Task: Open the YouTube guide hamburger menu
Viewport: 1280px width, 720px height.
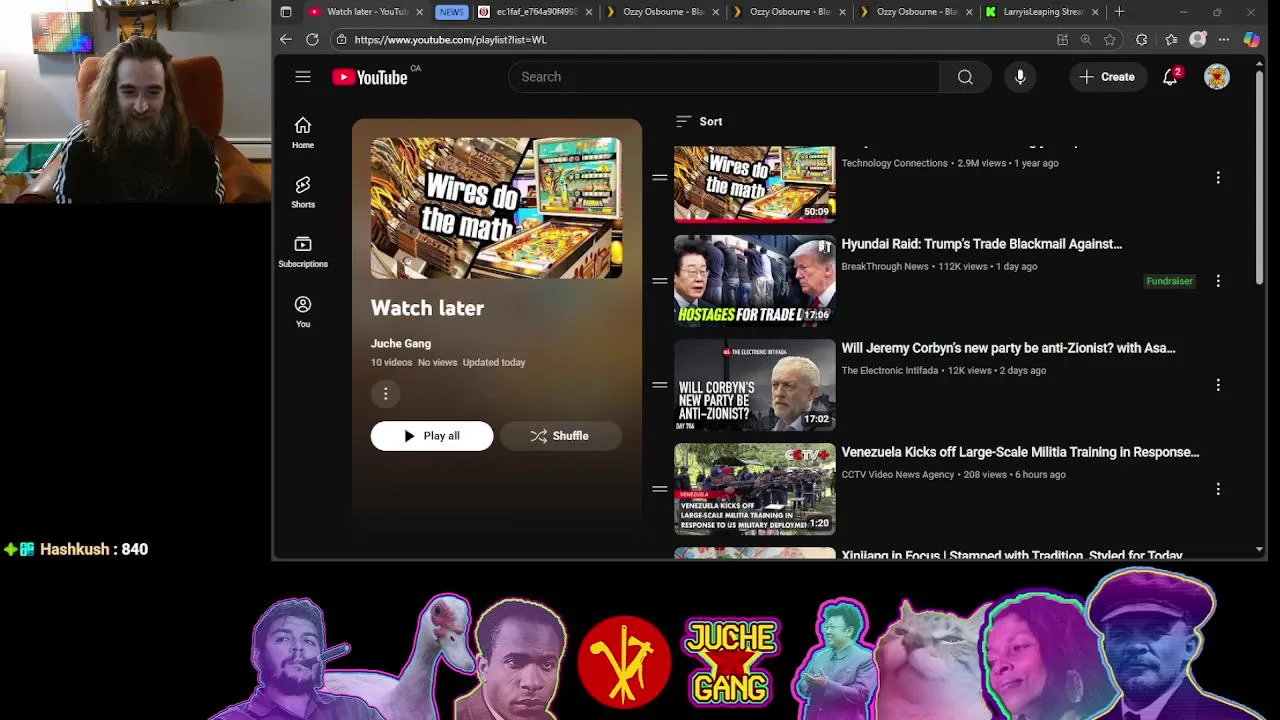Action: pos(303,77)
